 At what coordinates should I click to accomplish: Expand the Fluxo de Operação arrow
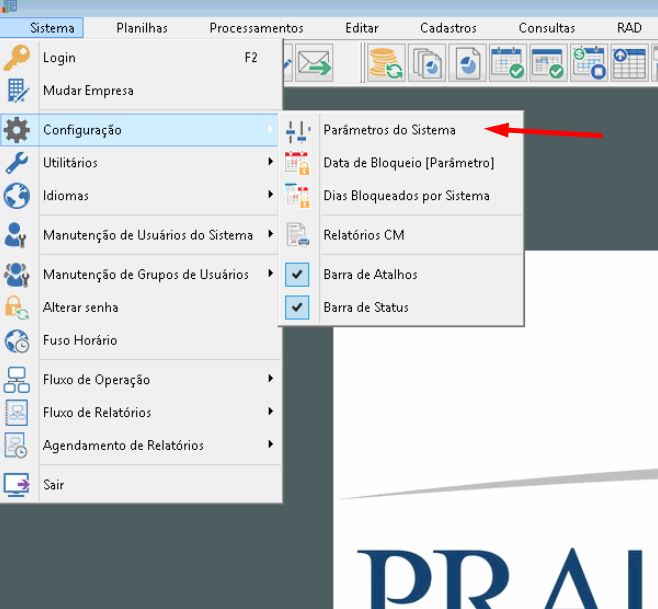click(271, 379)
